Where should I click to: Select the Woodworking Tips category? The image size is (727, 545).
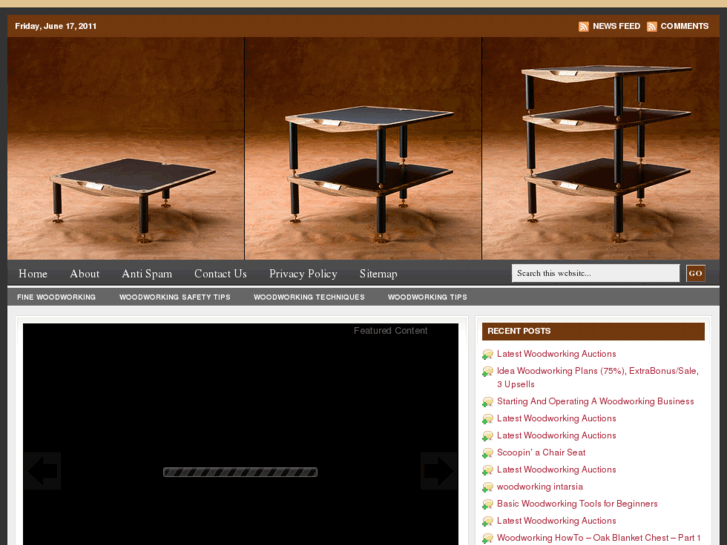[x=427, y=297]
